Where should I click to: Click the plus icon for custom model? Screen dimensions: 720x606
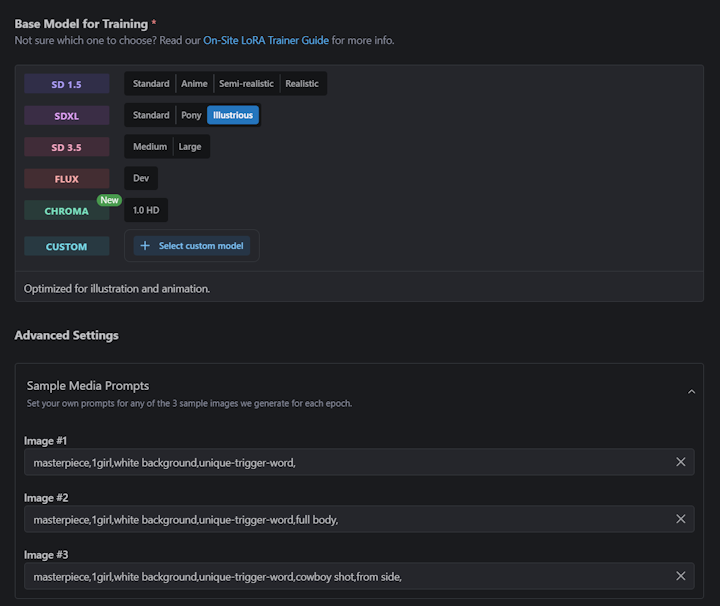click(145, 246)
